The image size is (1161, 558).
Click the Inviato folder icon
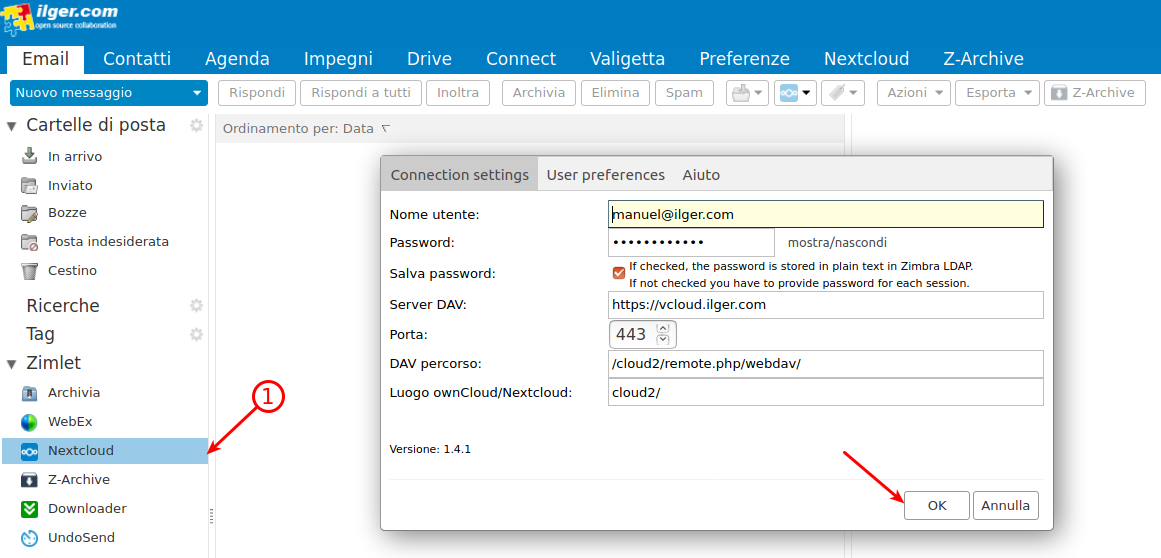30,185
